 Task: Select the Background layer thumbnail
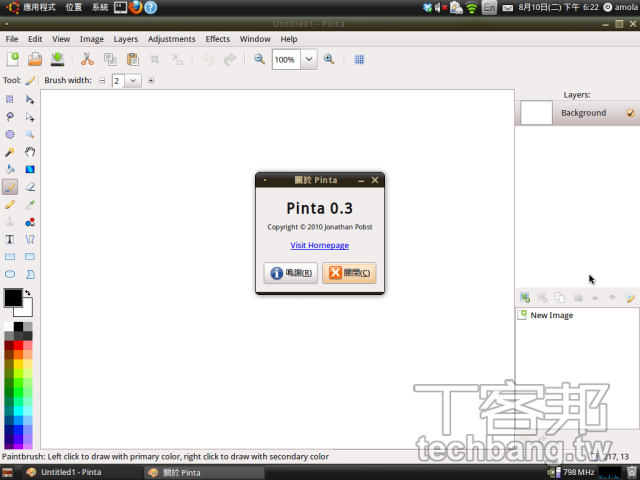click(536, 113)
